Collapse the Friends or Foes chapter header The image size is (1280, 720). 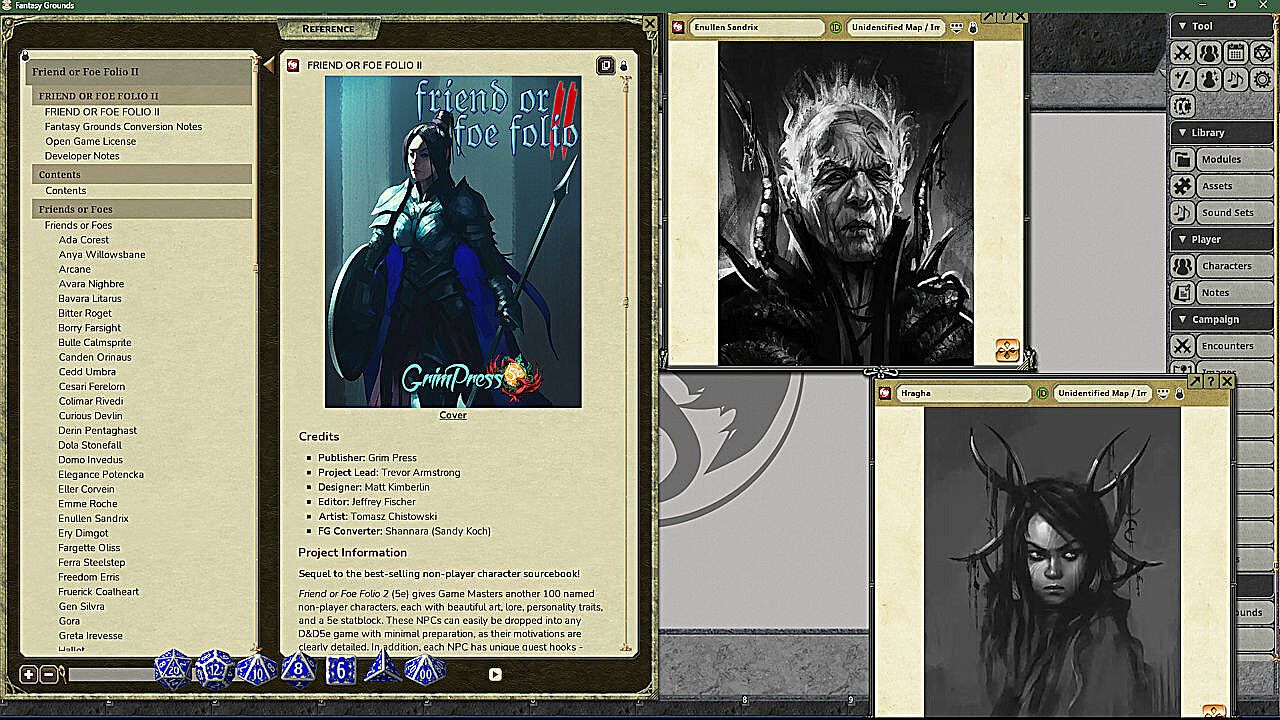pyautogui.click(x=142, y=209)
